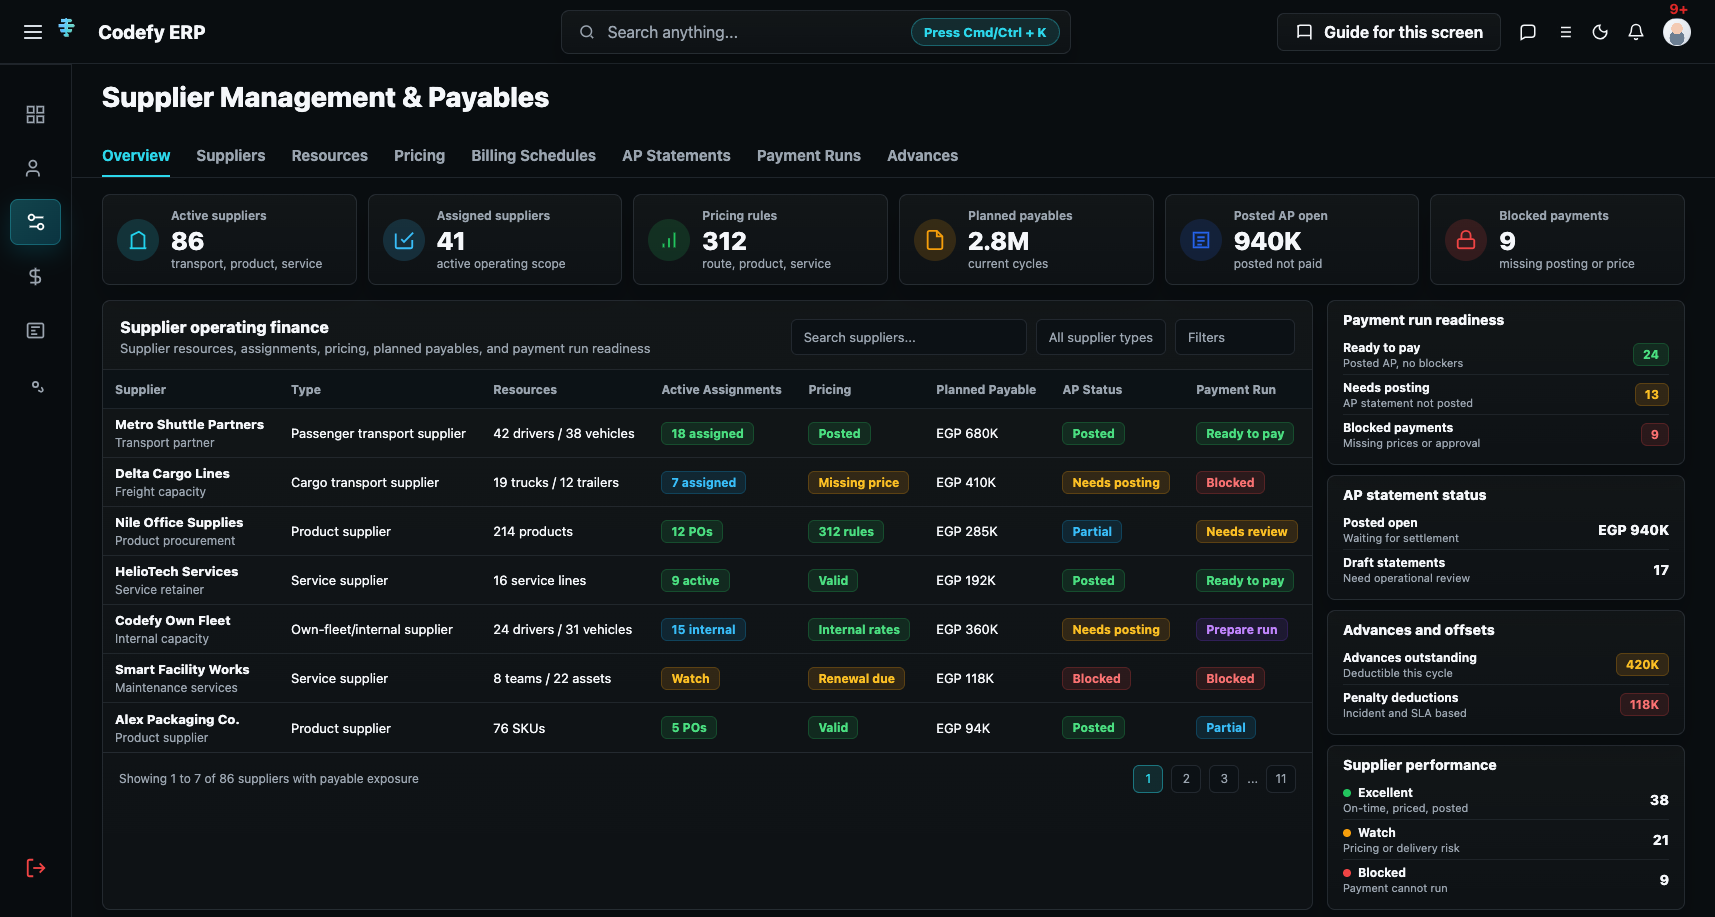Open the chat messages icon in header

(x=1528, y=32)
